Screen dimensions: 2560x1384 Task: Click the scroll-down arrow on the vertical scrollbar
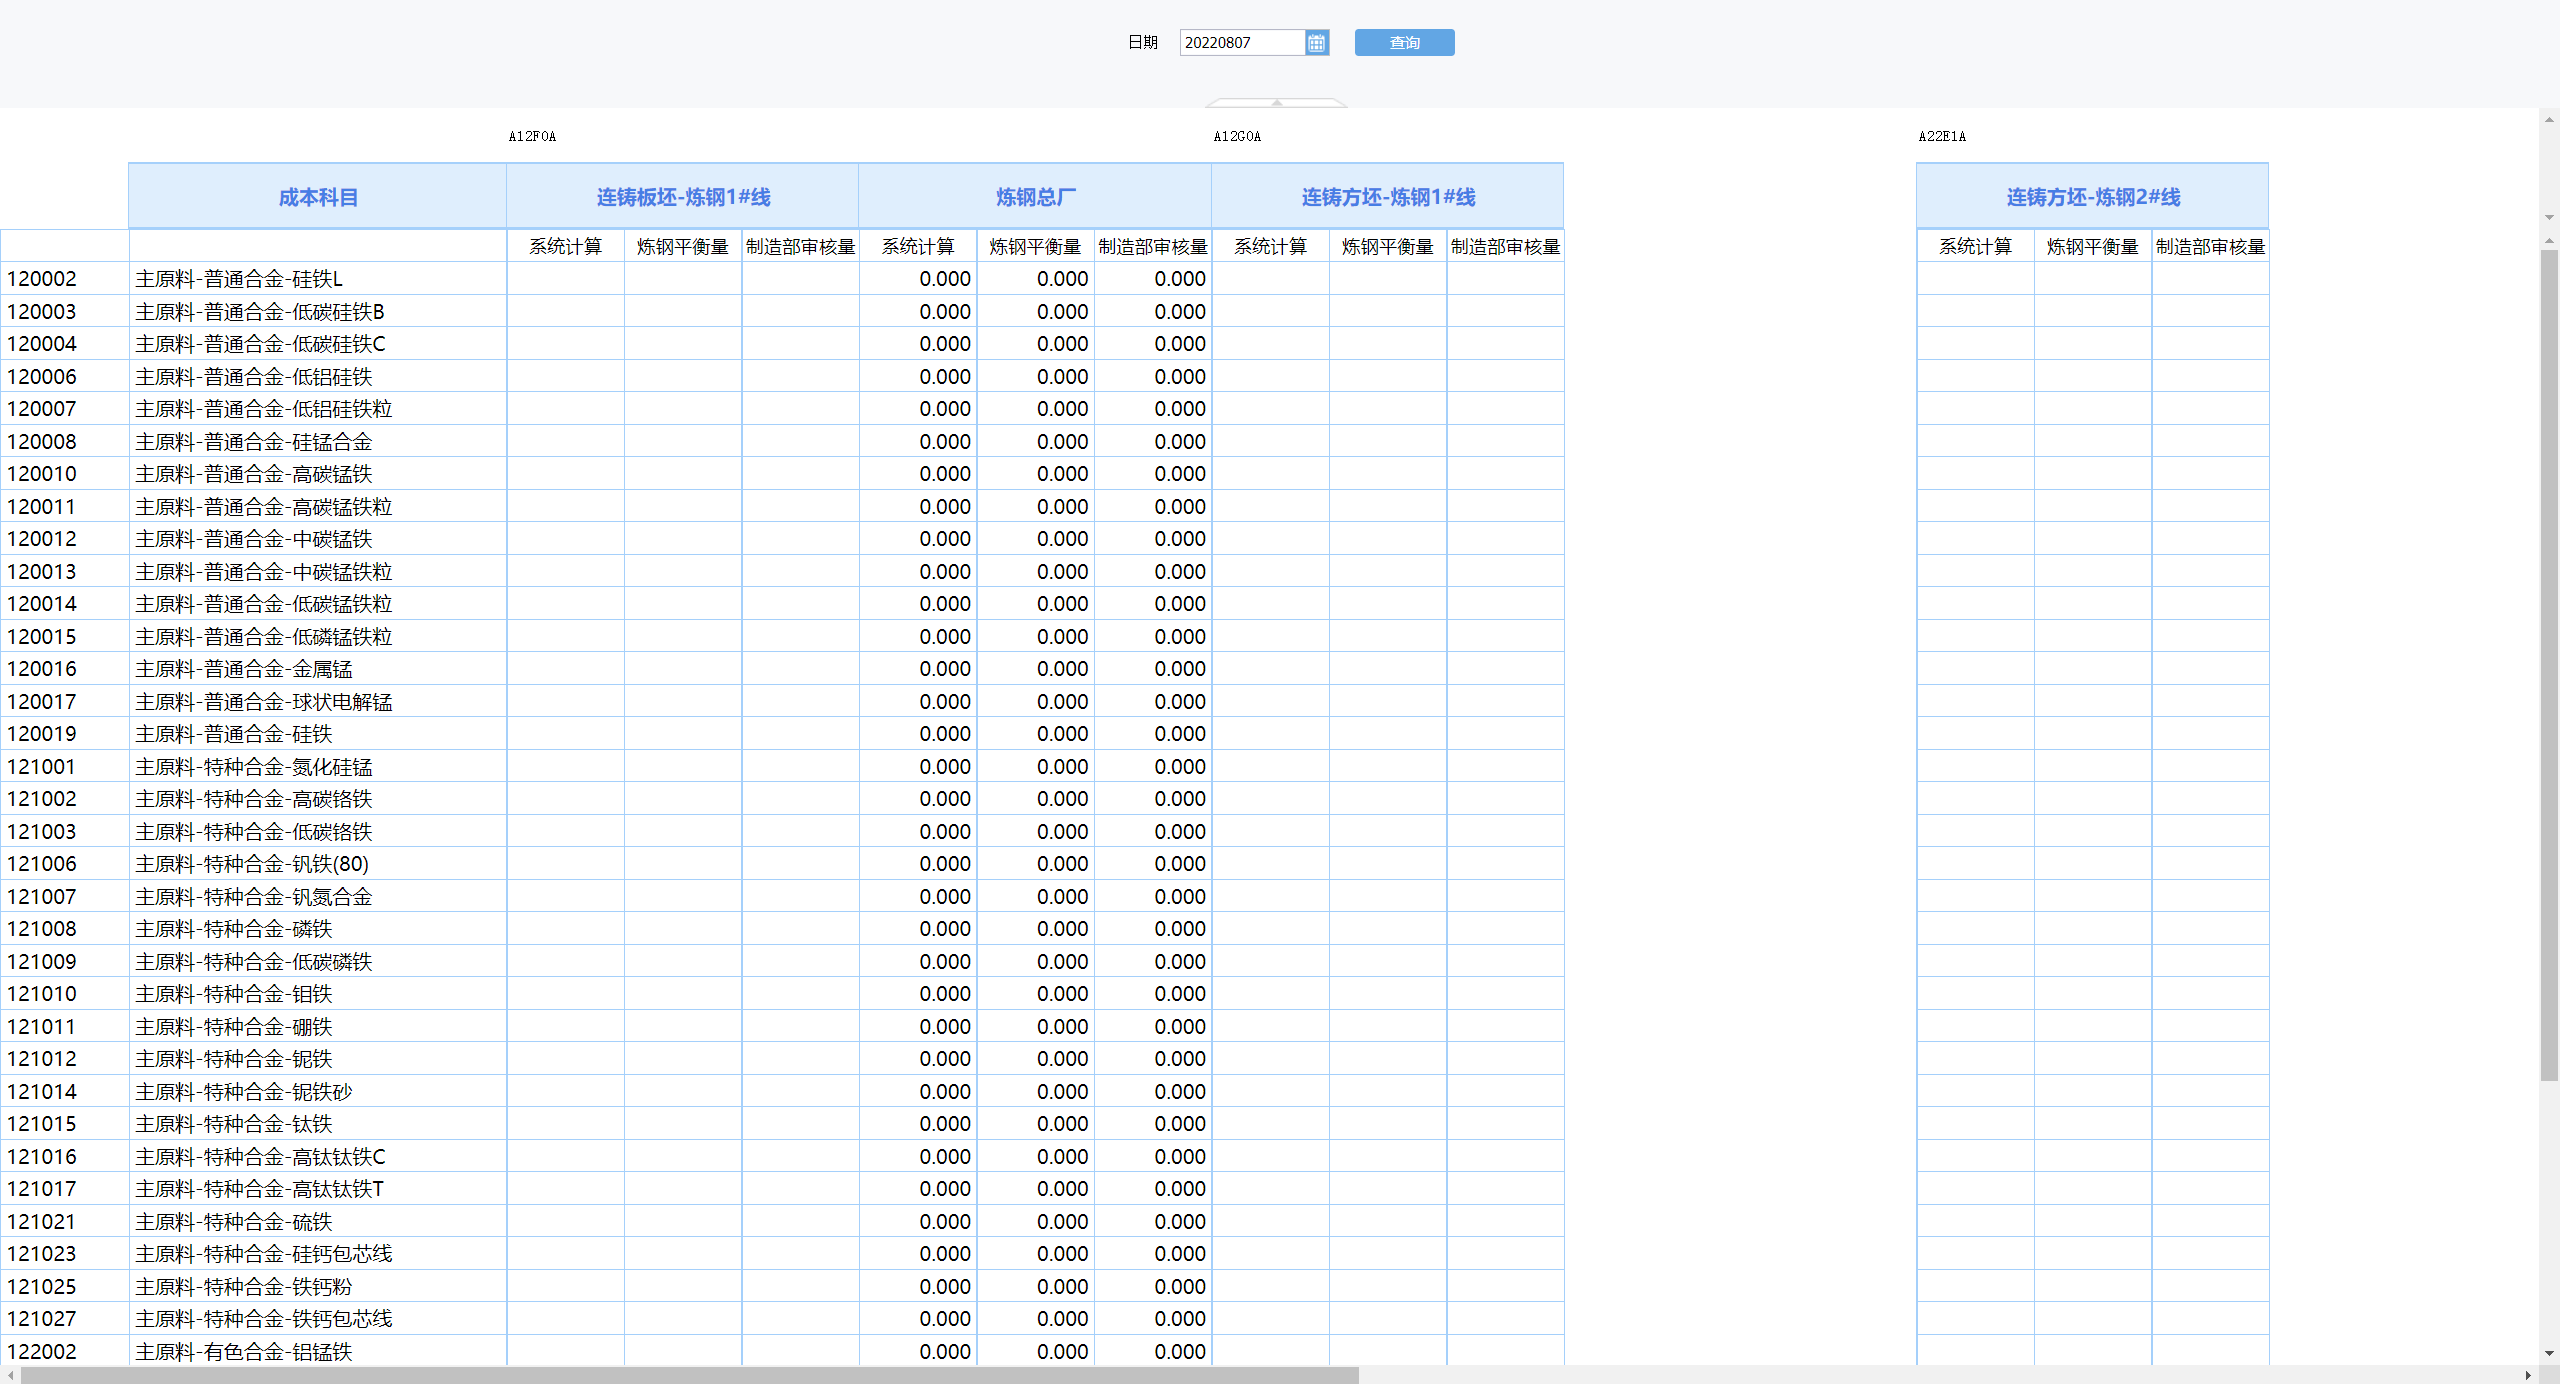[2549, 1354]
